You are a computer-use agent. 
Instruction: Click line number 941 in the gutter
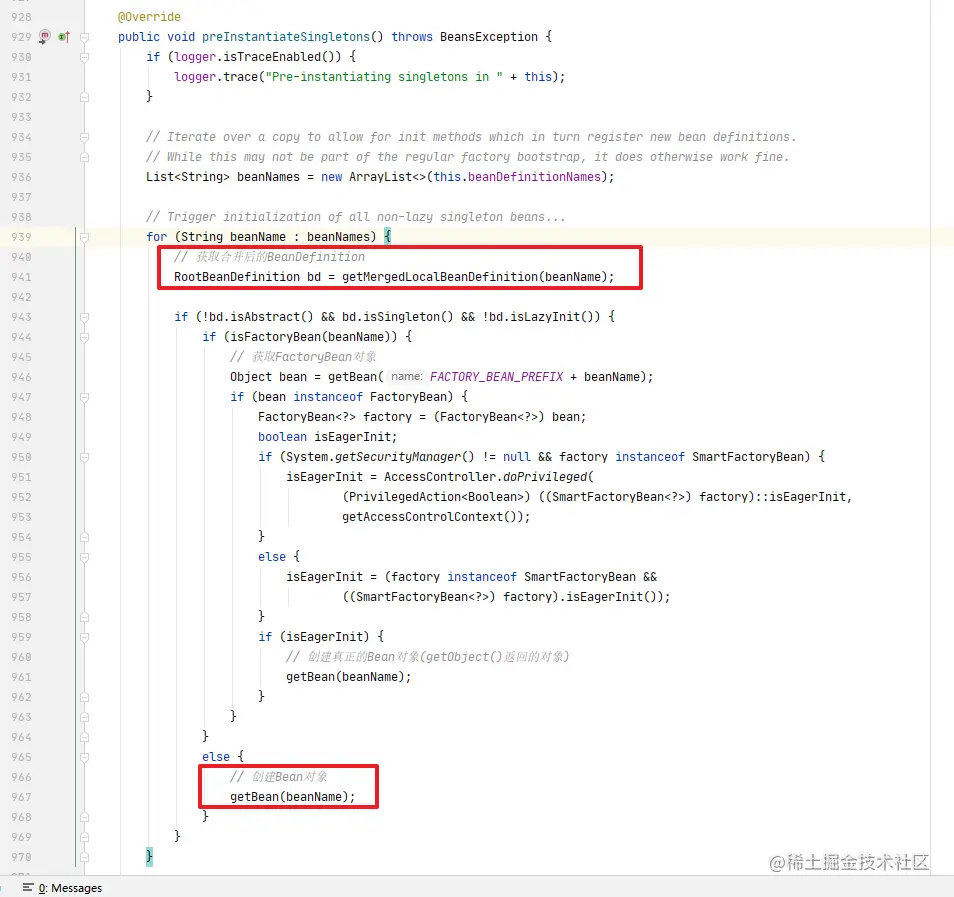[21, 277]
